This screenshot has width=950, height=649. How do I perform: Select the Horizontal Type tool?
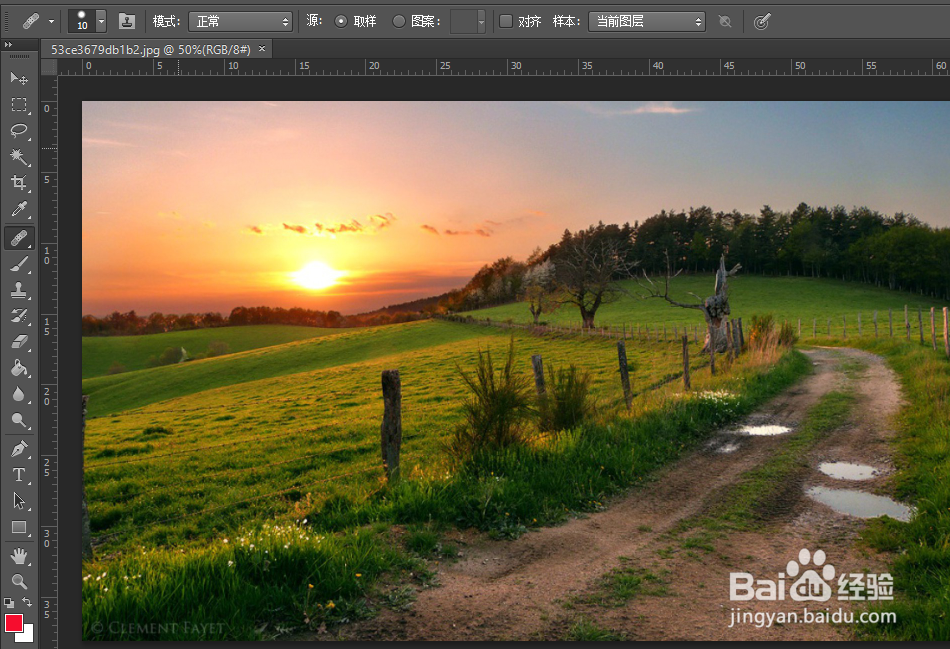pos(19,475)
